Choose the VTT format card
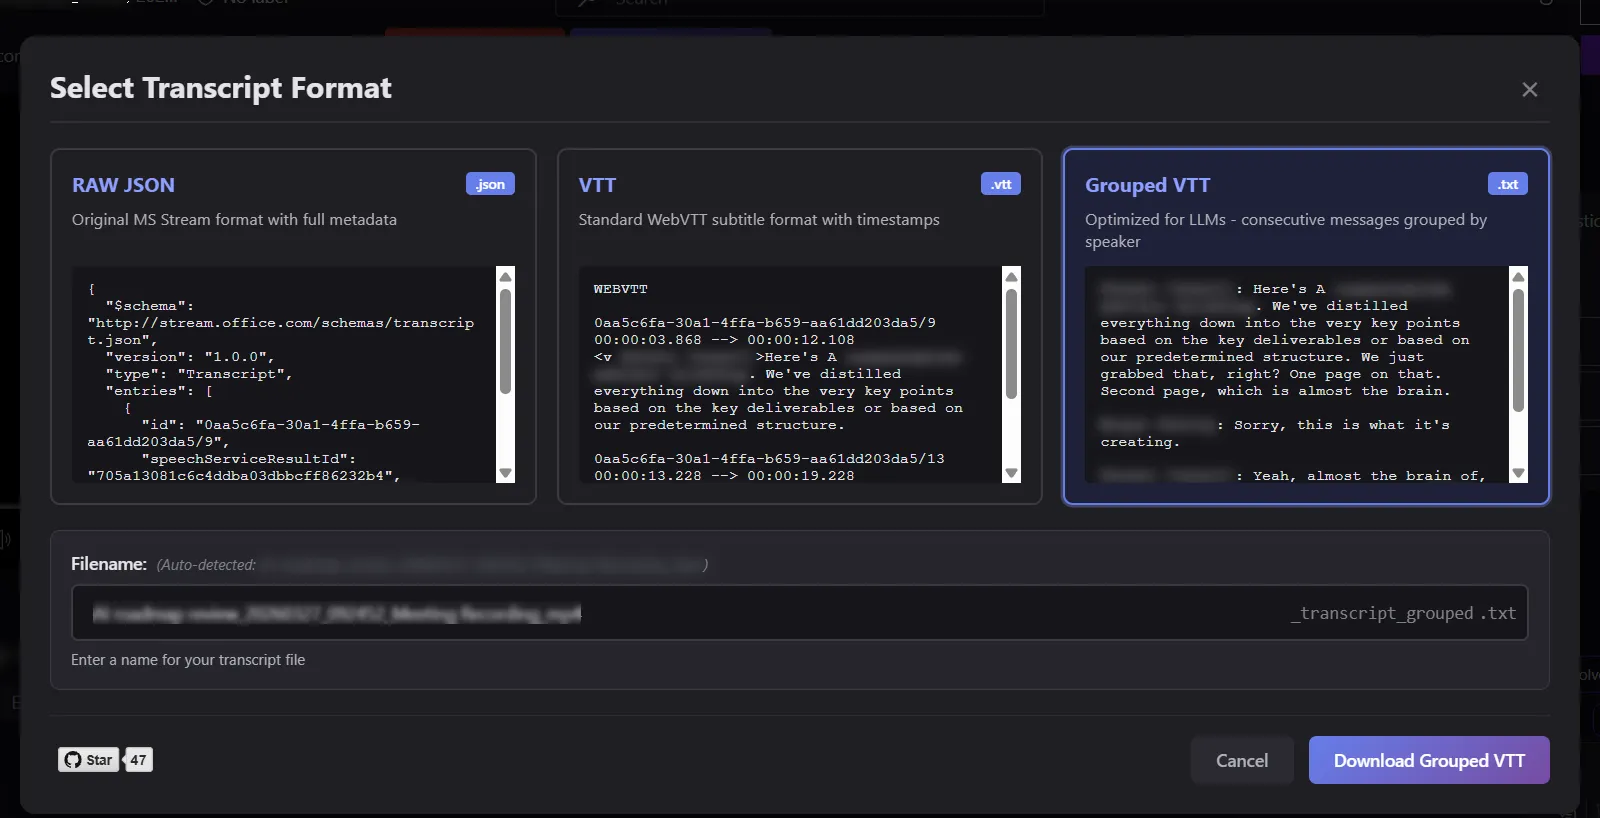The height and width of the screenshot is (818, 1600). 799,326
